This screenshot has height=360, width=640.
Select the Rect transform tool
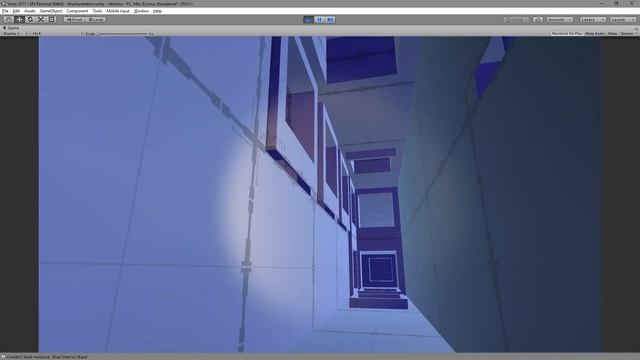tap(51, 20)
